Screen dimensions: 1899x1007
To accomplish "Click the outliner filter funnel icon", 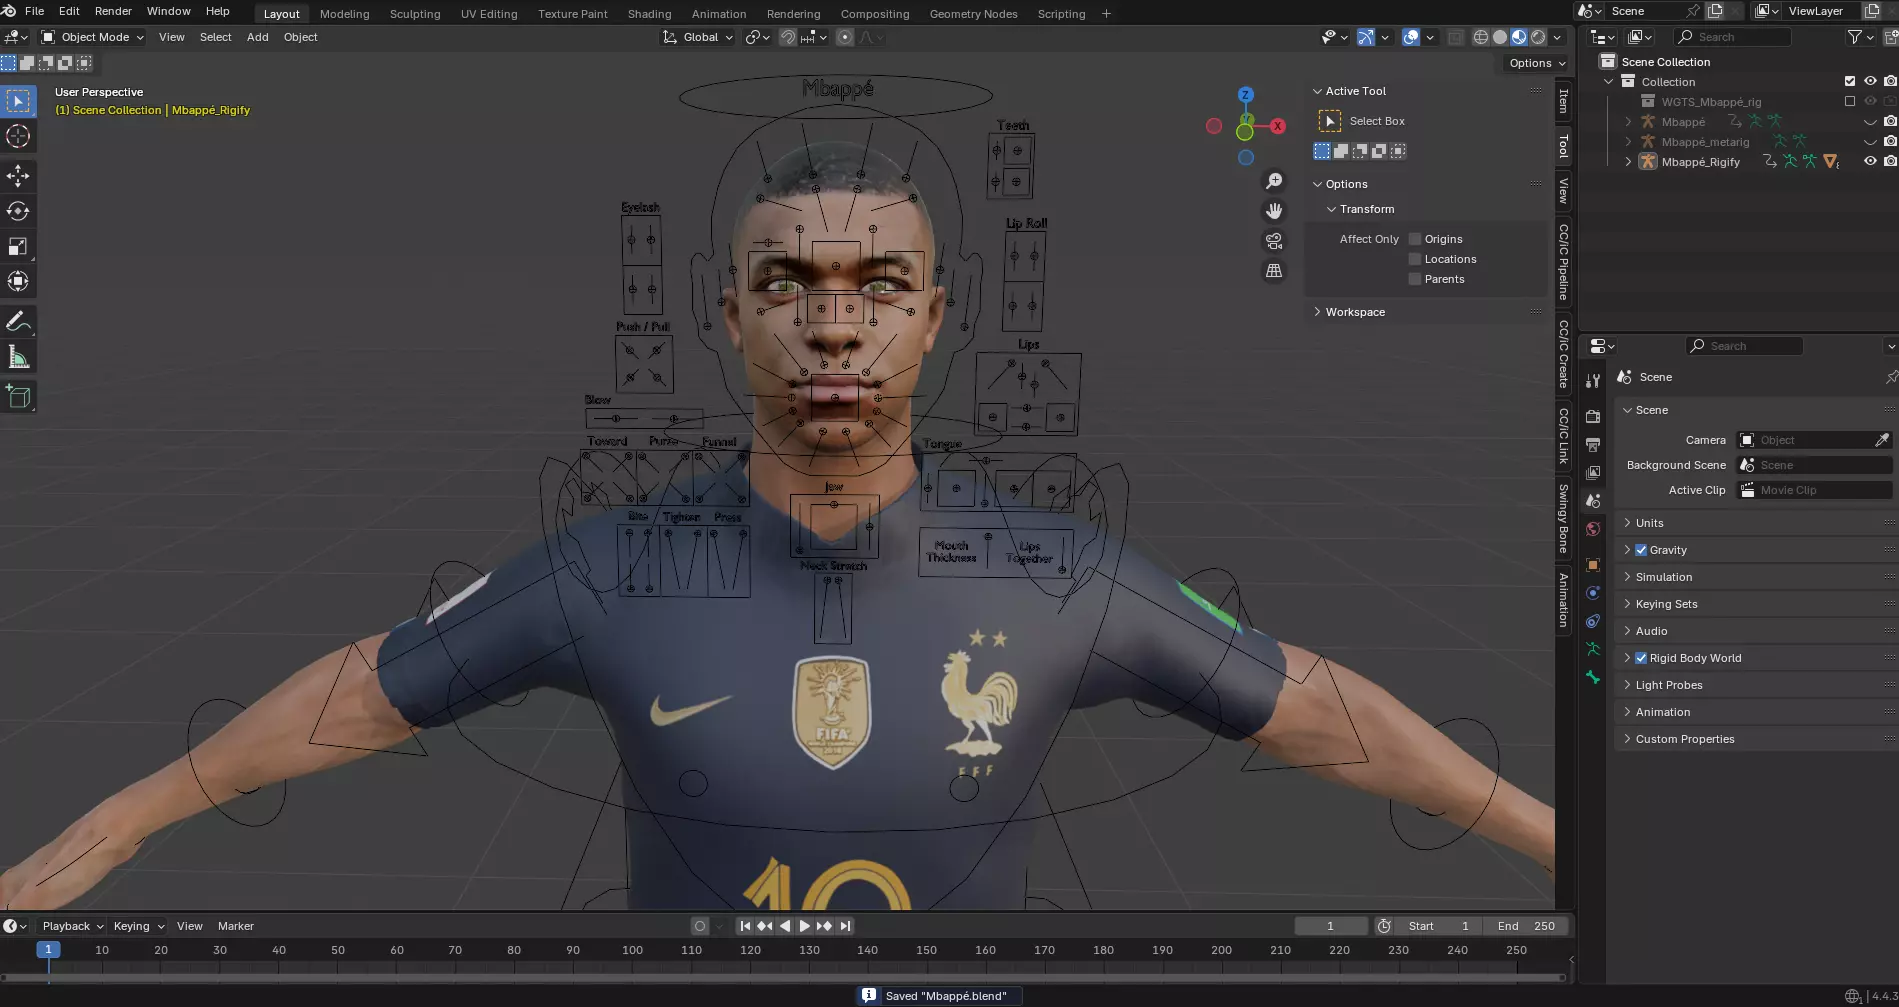I will click(1855, 37).
